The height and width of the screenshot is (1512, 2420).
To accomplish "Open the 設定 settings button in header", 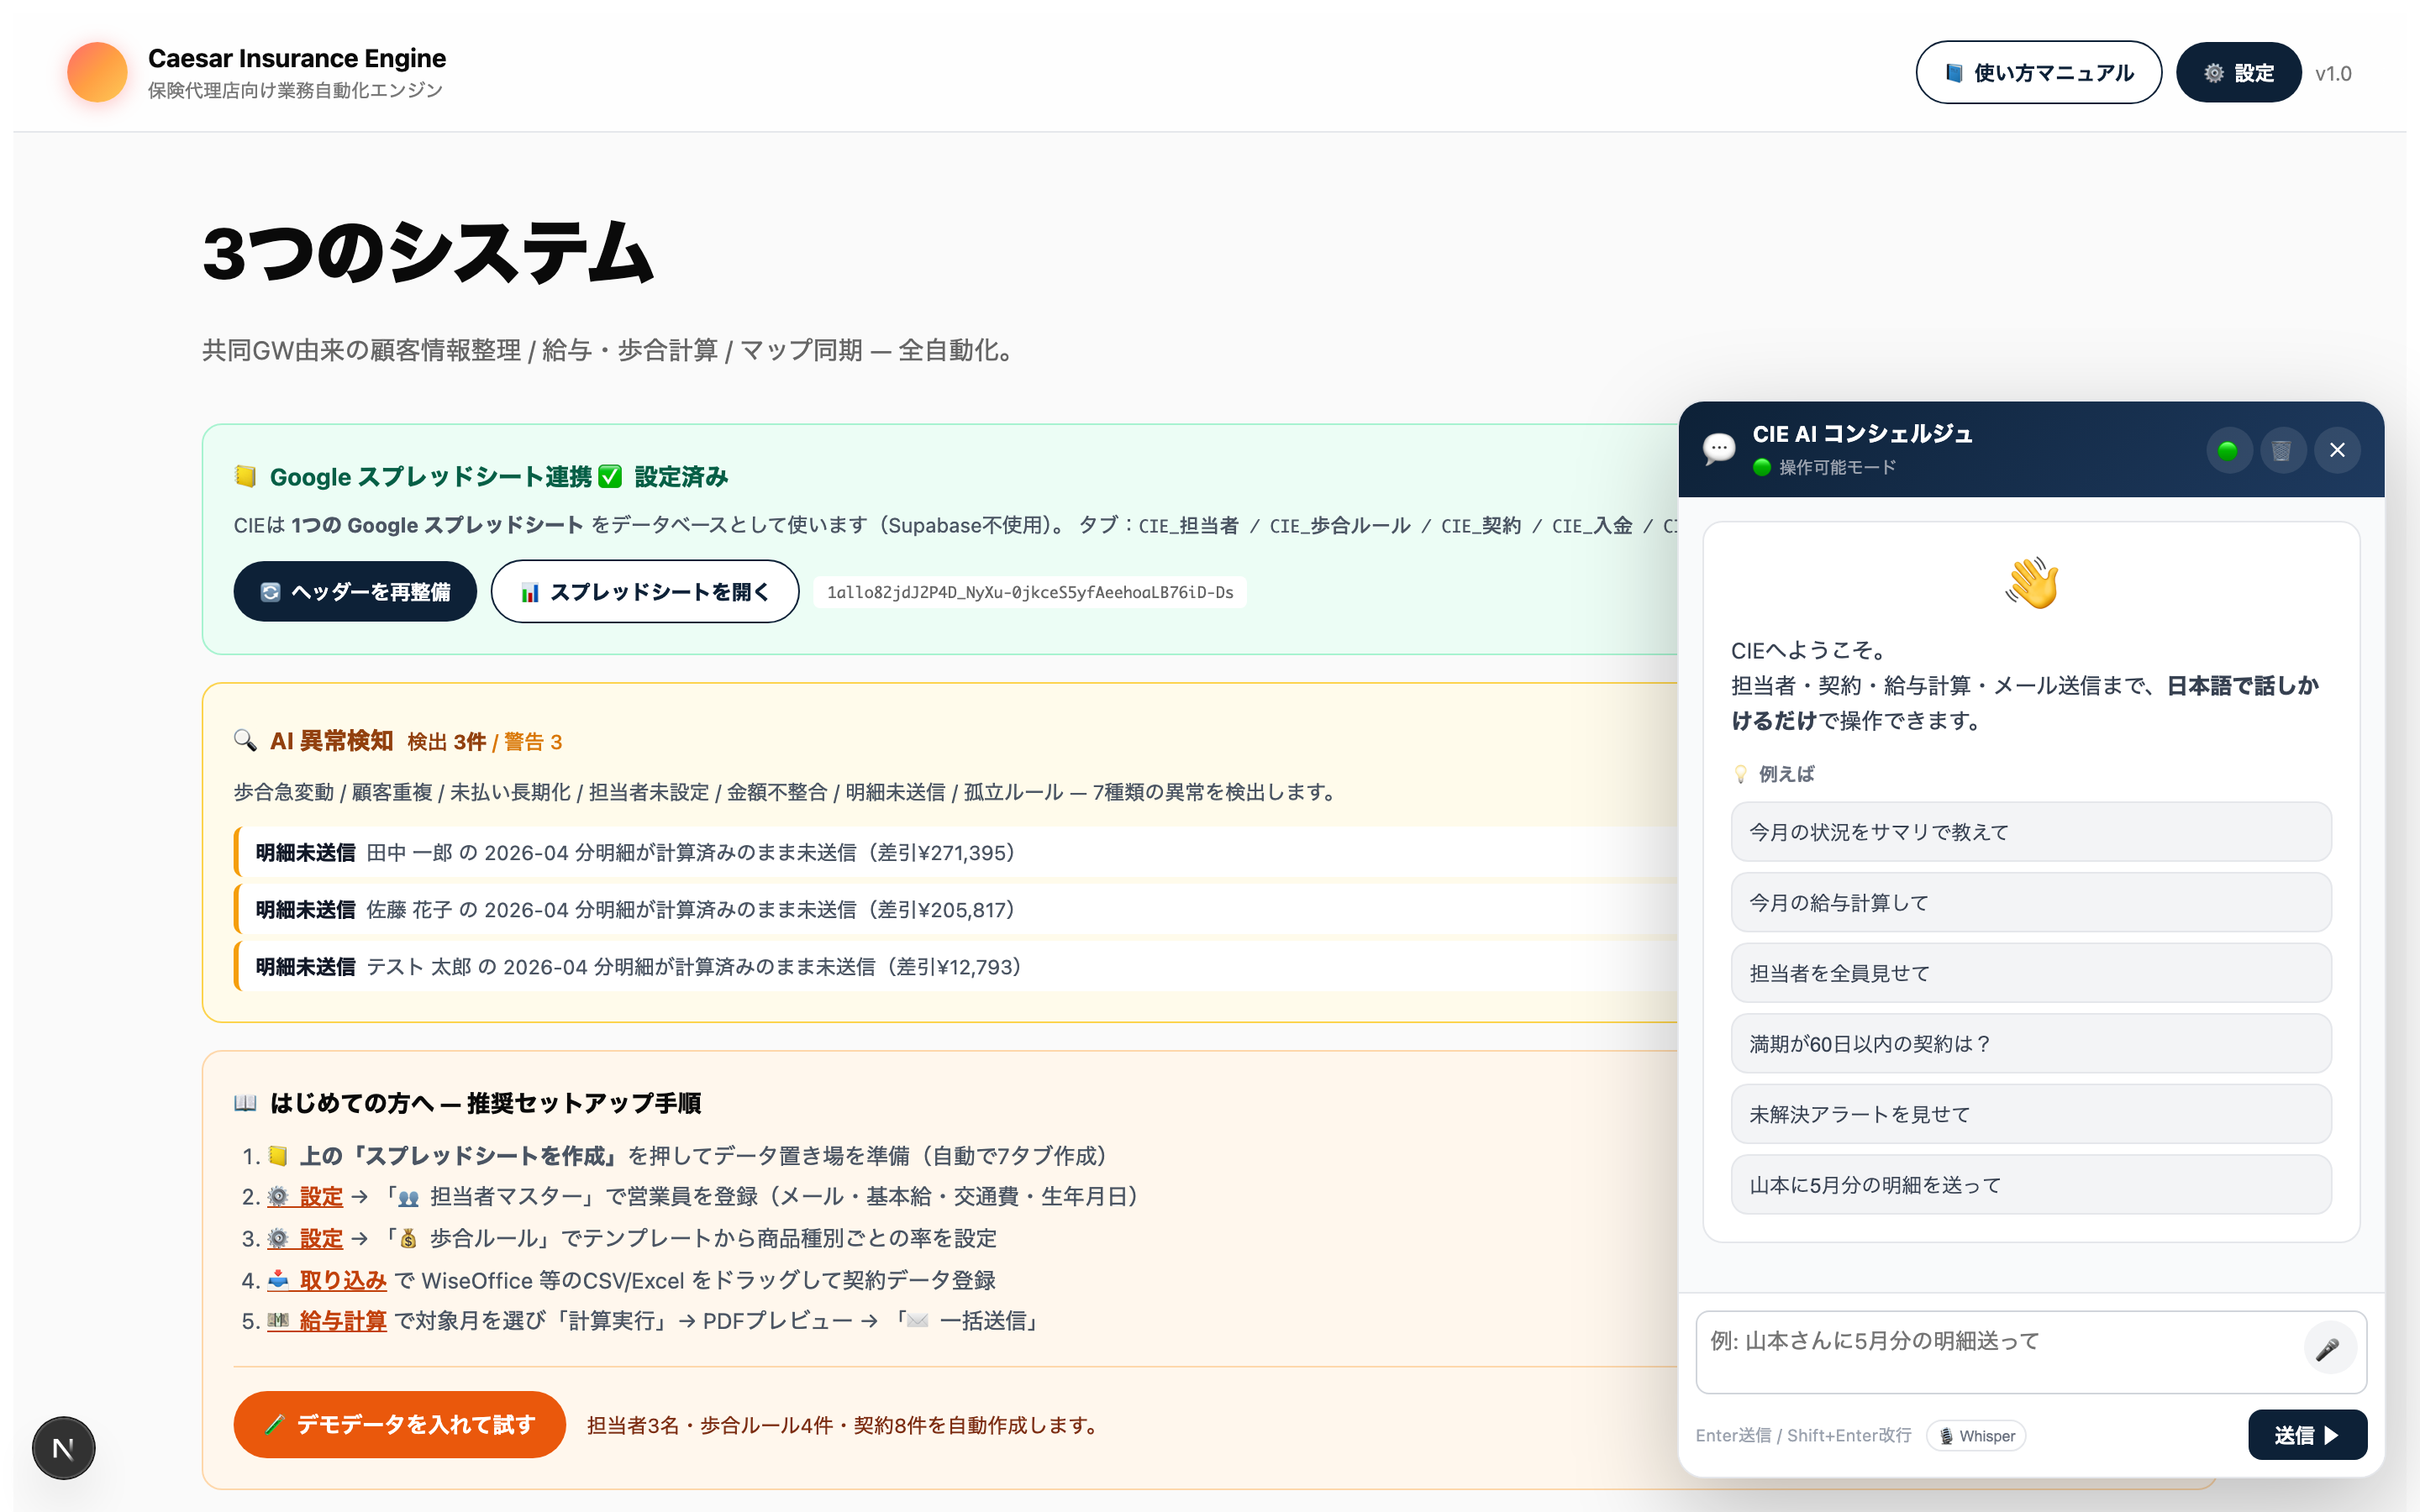I will click(x=2238, y=72).
